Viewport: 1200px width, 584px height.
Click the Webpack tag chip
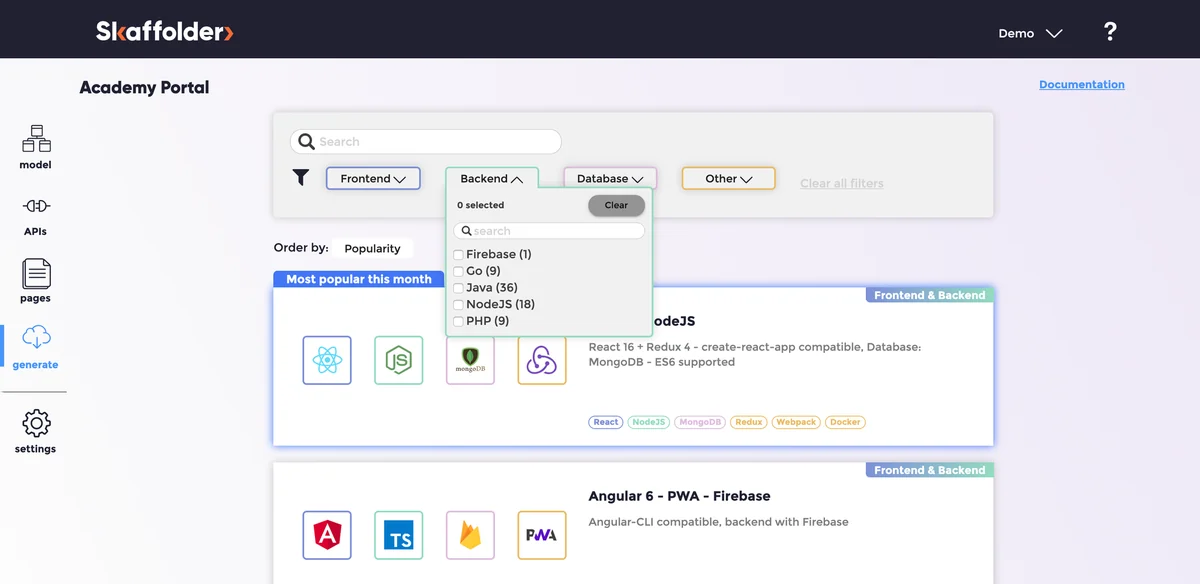pos(797,422)
